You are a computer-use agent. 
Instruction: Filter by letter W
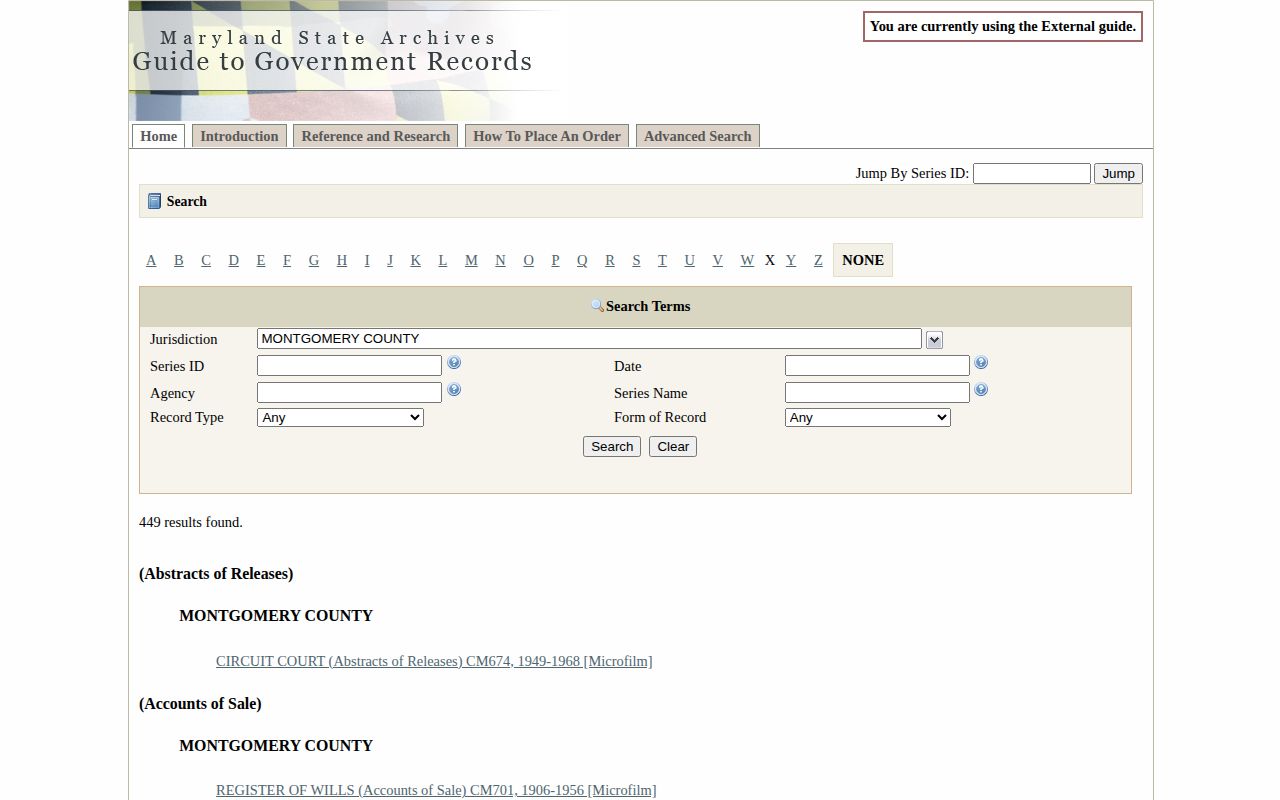[747, 260]
